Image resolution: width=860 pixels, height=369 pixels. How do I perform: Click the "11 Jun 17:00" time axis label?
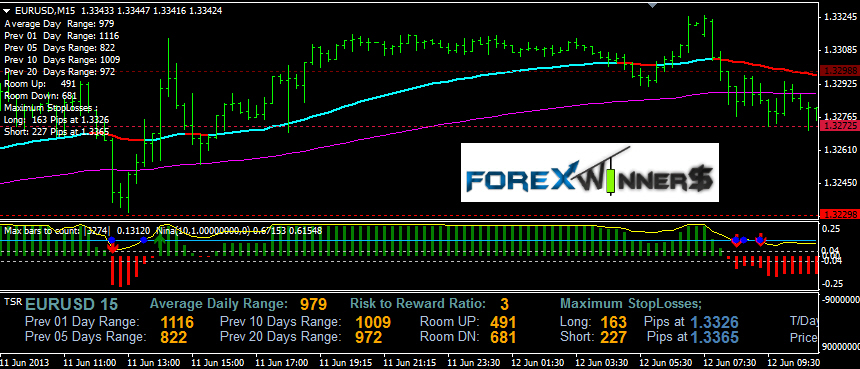[282, 363]
